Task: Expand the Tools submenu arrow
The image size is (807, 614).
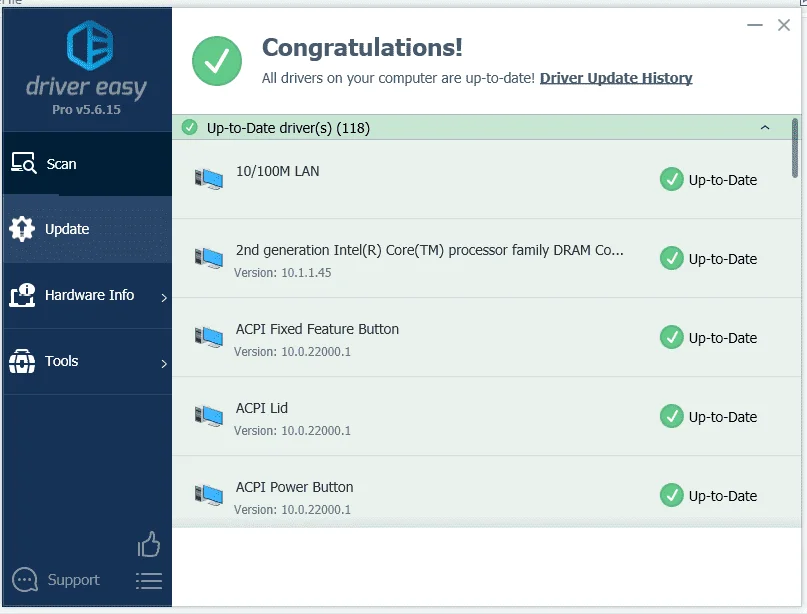Action: [x=164, y=364]
